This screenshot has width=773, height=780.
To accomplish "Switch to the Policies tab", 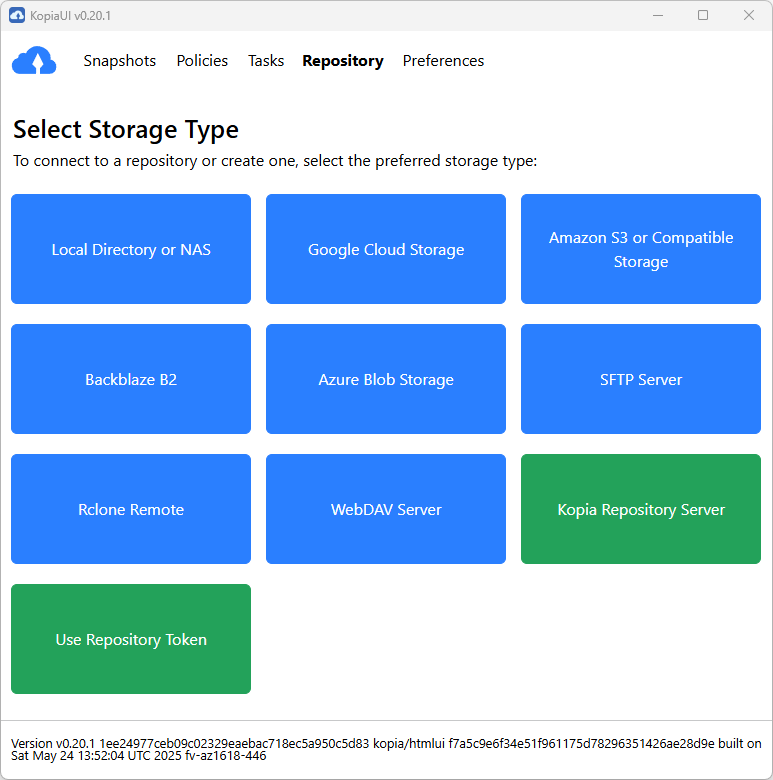I will click(x=202, y=61).
